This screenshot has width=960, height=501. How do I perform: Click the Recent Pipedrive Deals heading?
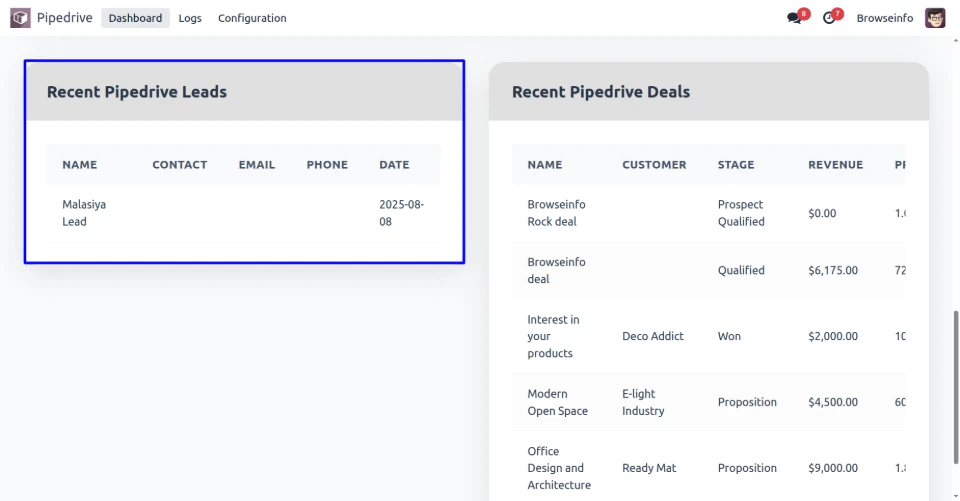click(x=601, y=92)
